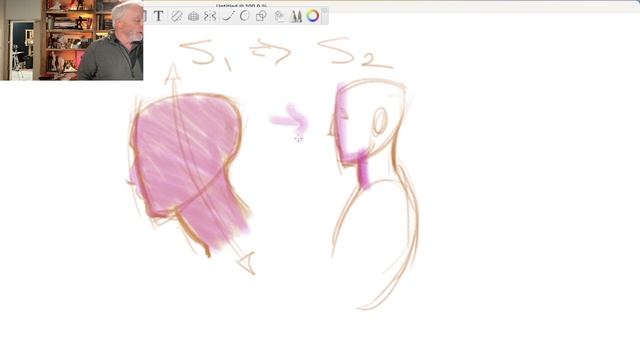
Task: Select the Shapes draw style tool
Action: [x=261, y=16]
